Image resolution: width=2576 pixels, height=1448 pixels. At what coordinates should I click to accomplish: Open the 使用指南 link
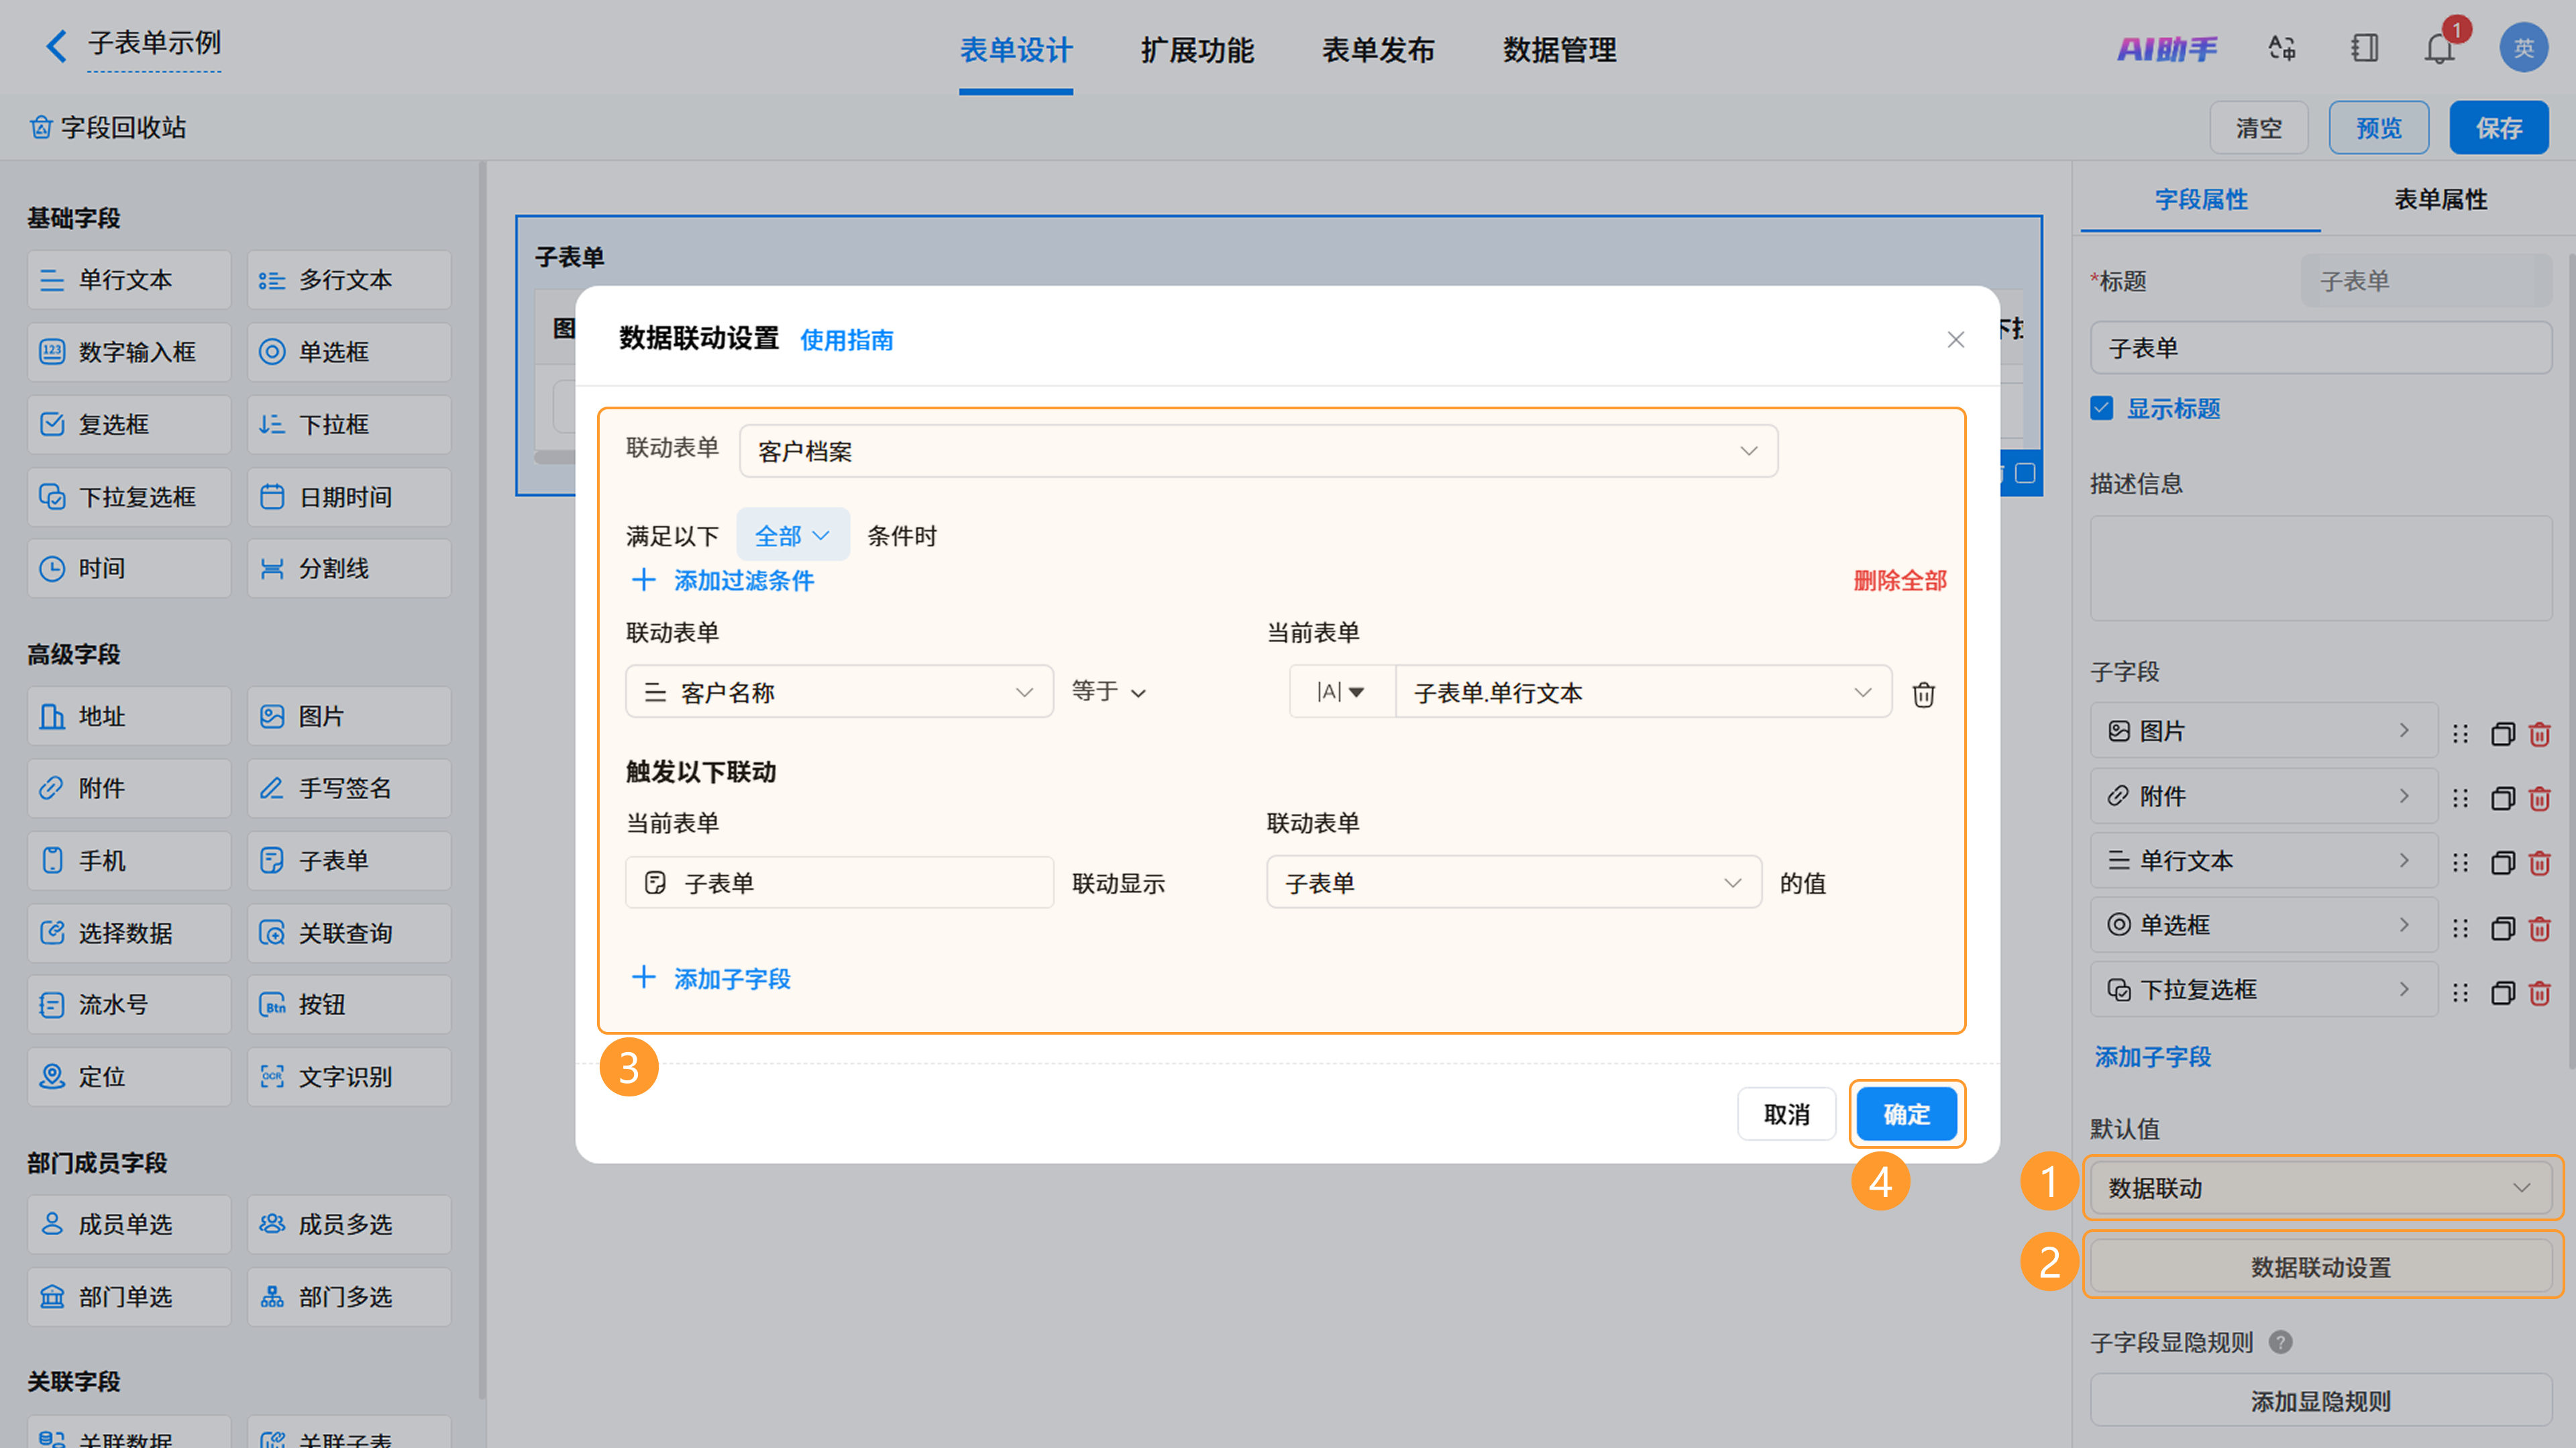(846, 340)
